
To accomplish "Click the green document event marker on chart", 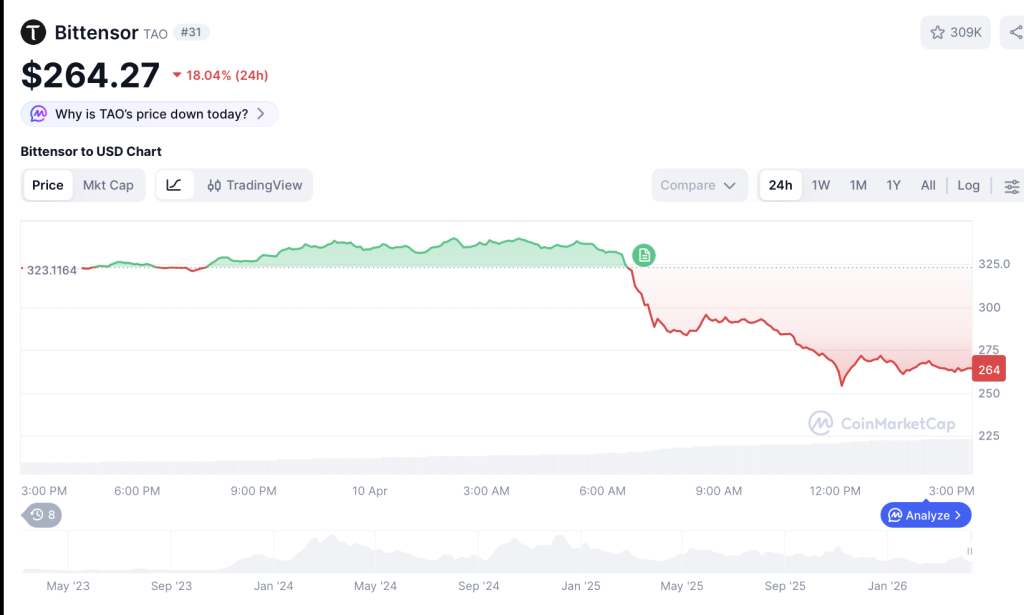I will 644,255.
